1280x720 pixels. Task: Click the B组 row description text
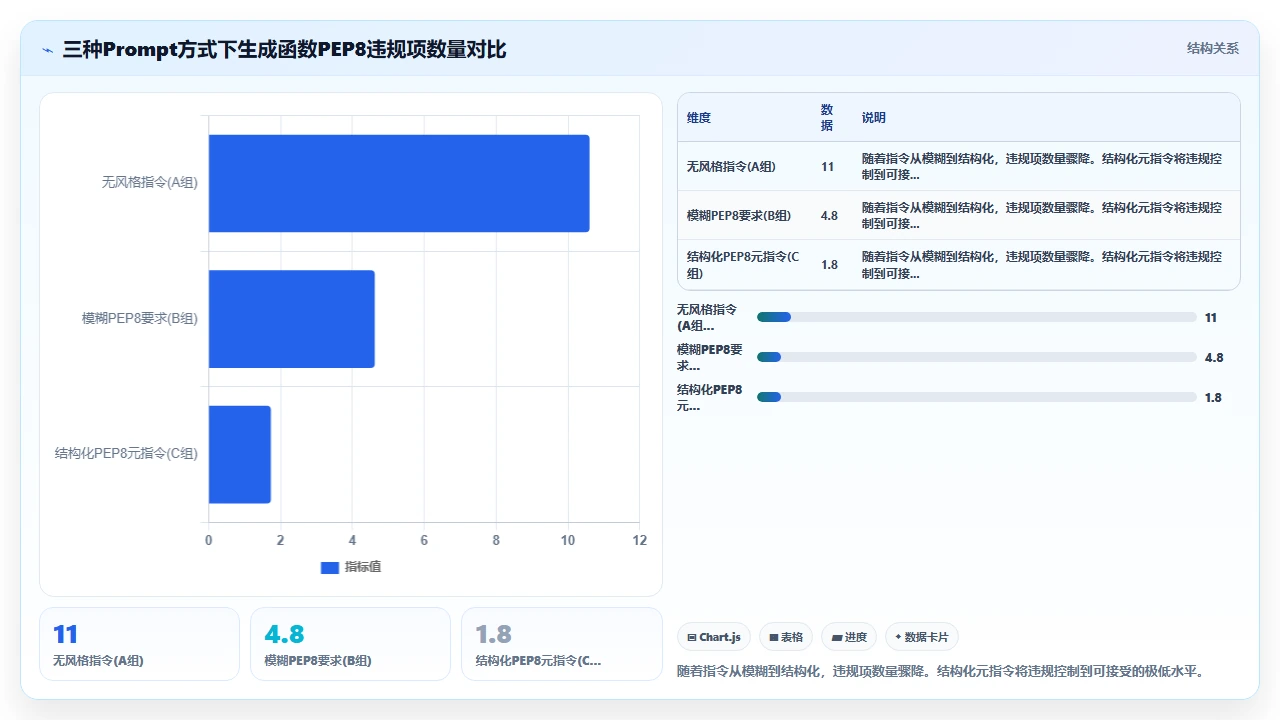click(x=1041, y=216)
